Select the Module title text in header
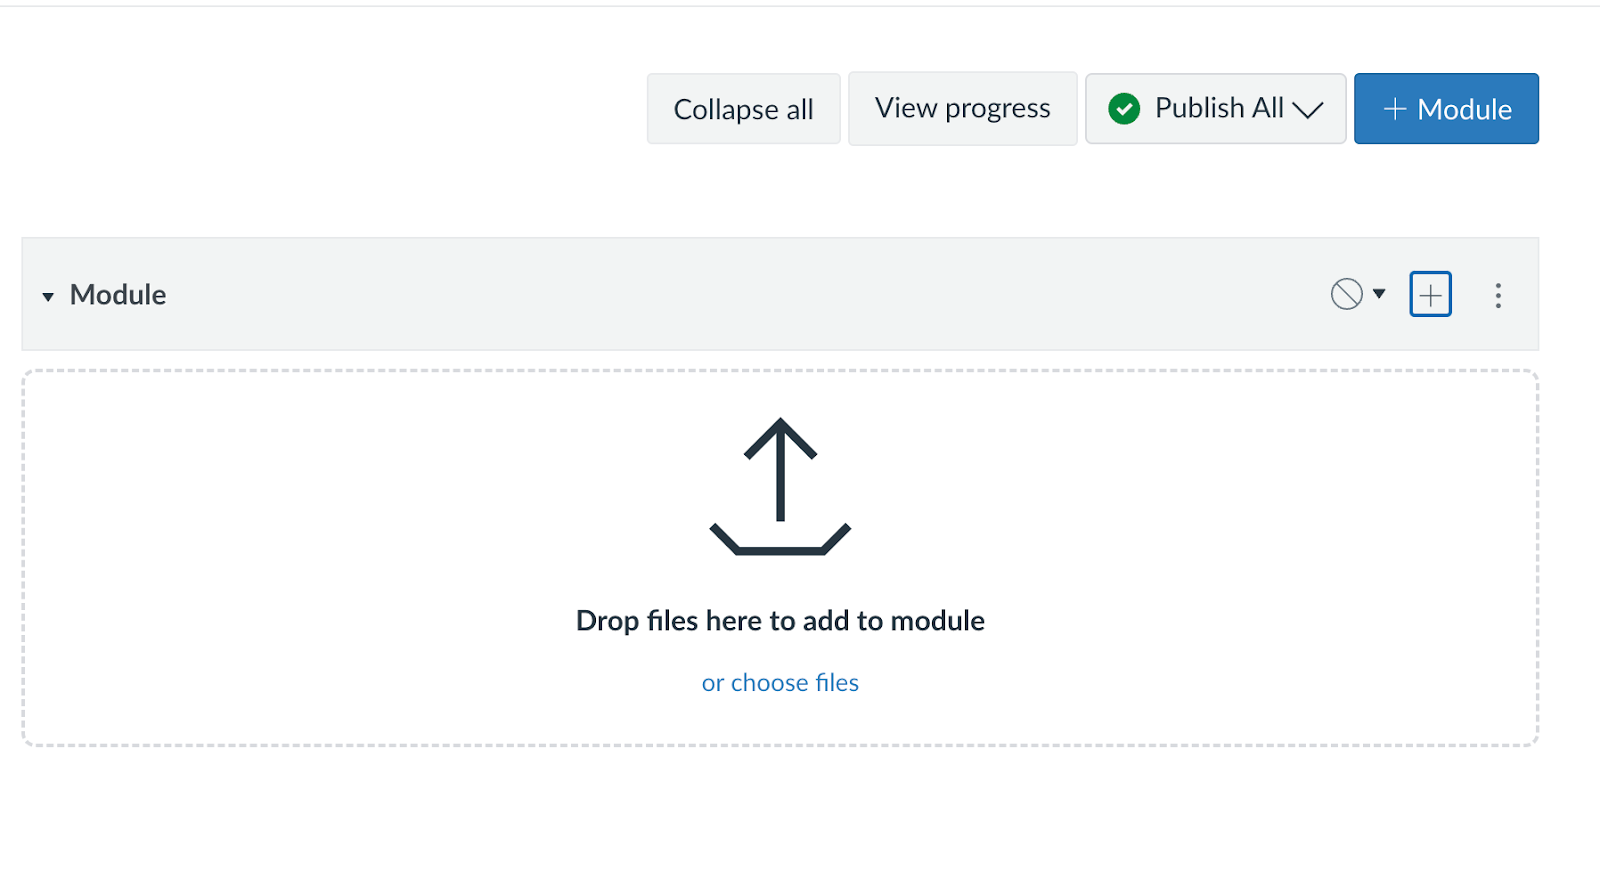1600x871 pixels. coord(118,295)
